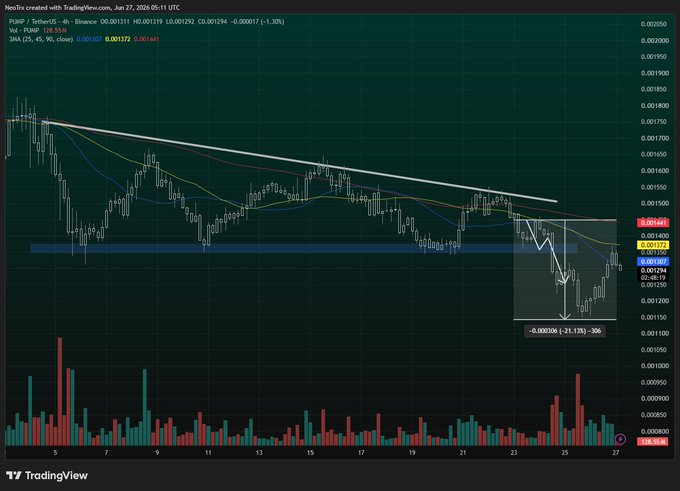This screenshot has height=491, width=680.
Task: Click the H0.001319 high value
Action: [x=148, y=21]
